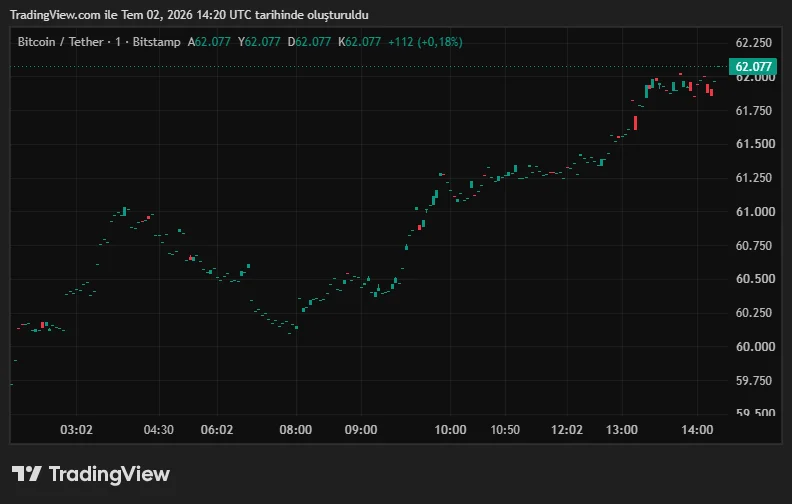Image resolution: width=792 pixels, height=504 pixels.
Task: Click the 08:00 time axis label
Action: (x=295, y=430)
